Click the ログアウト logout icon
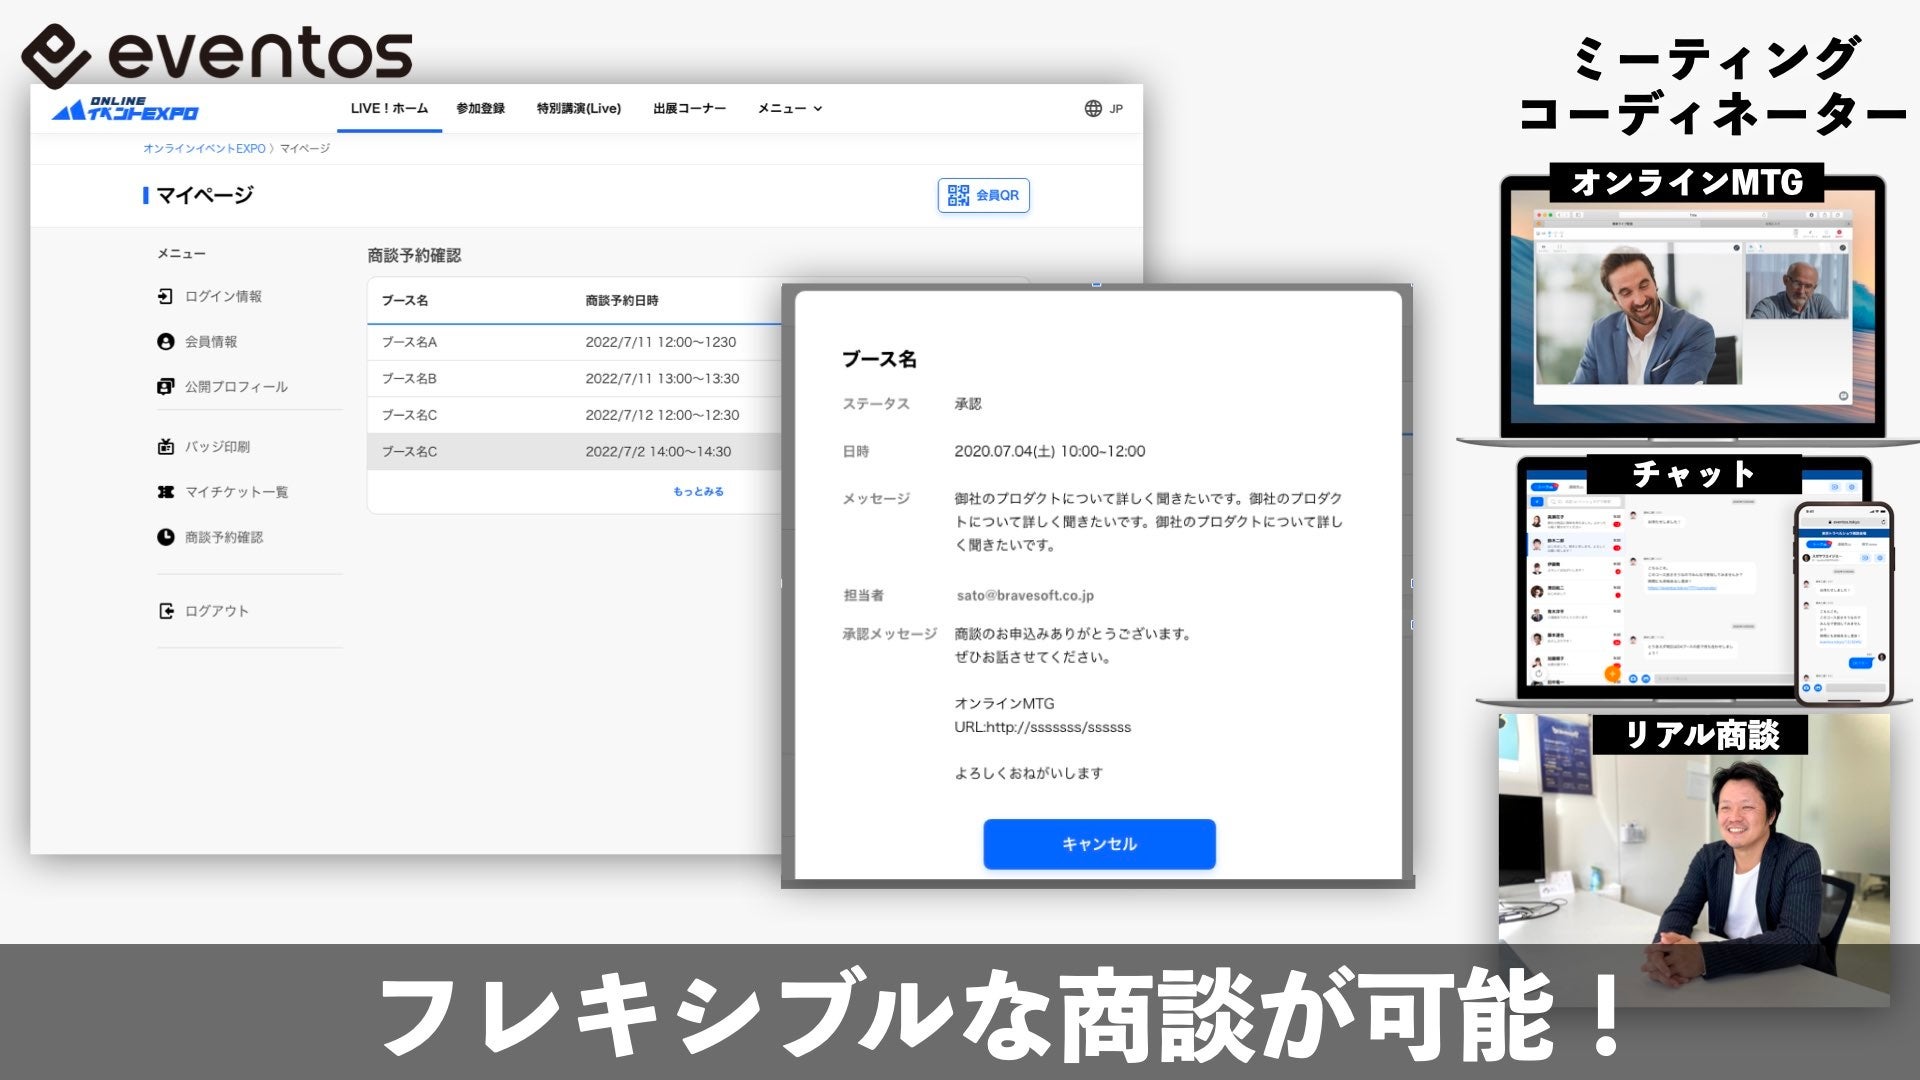 (166, 611)
